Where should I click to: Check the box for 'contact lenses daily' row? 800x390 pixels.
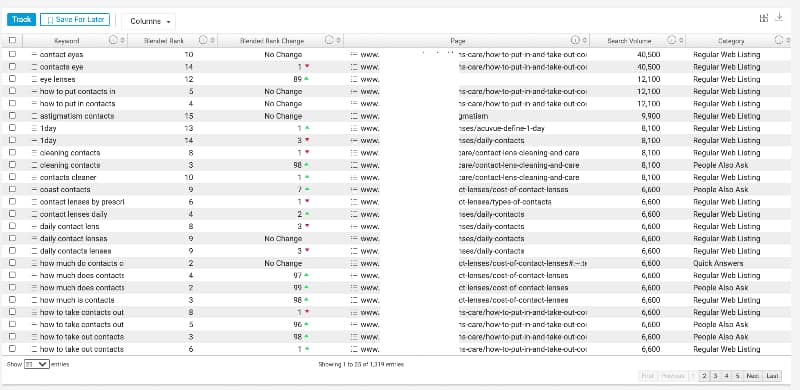coord(13,213)
